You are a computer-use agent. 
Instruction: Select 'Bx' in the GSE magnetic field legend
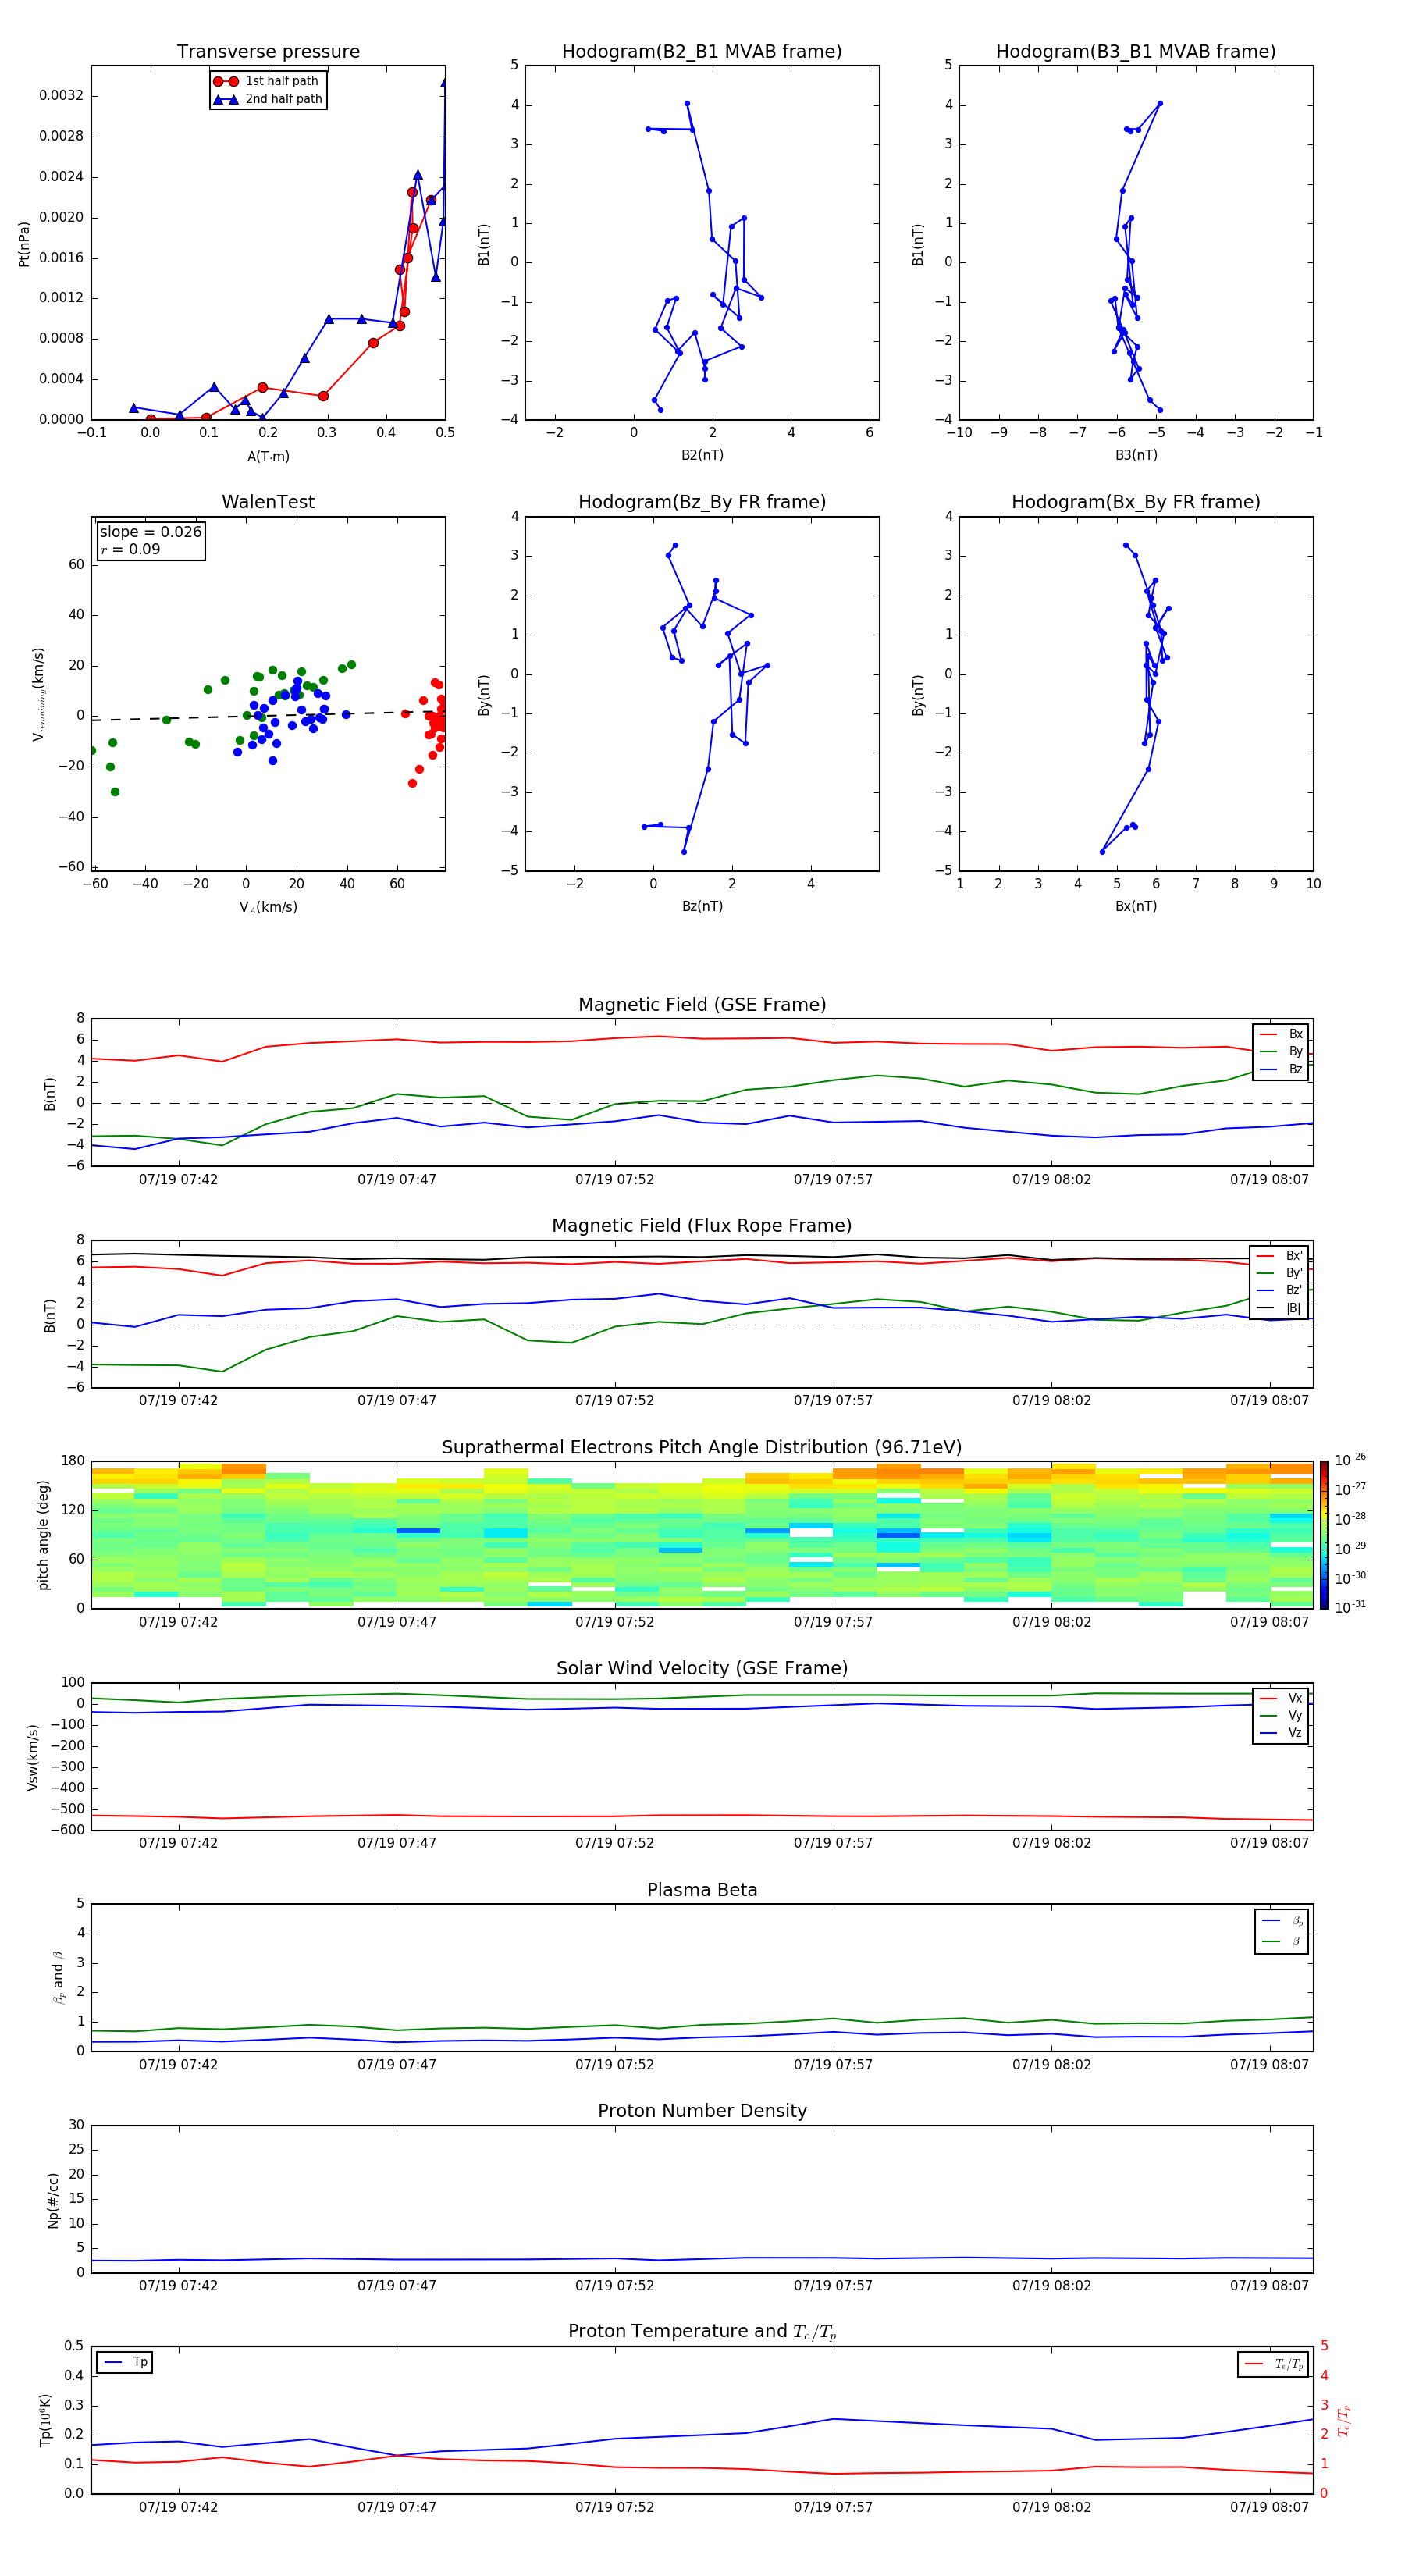point(1281,1034)
